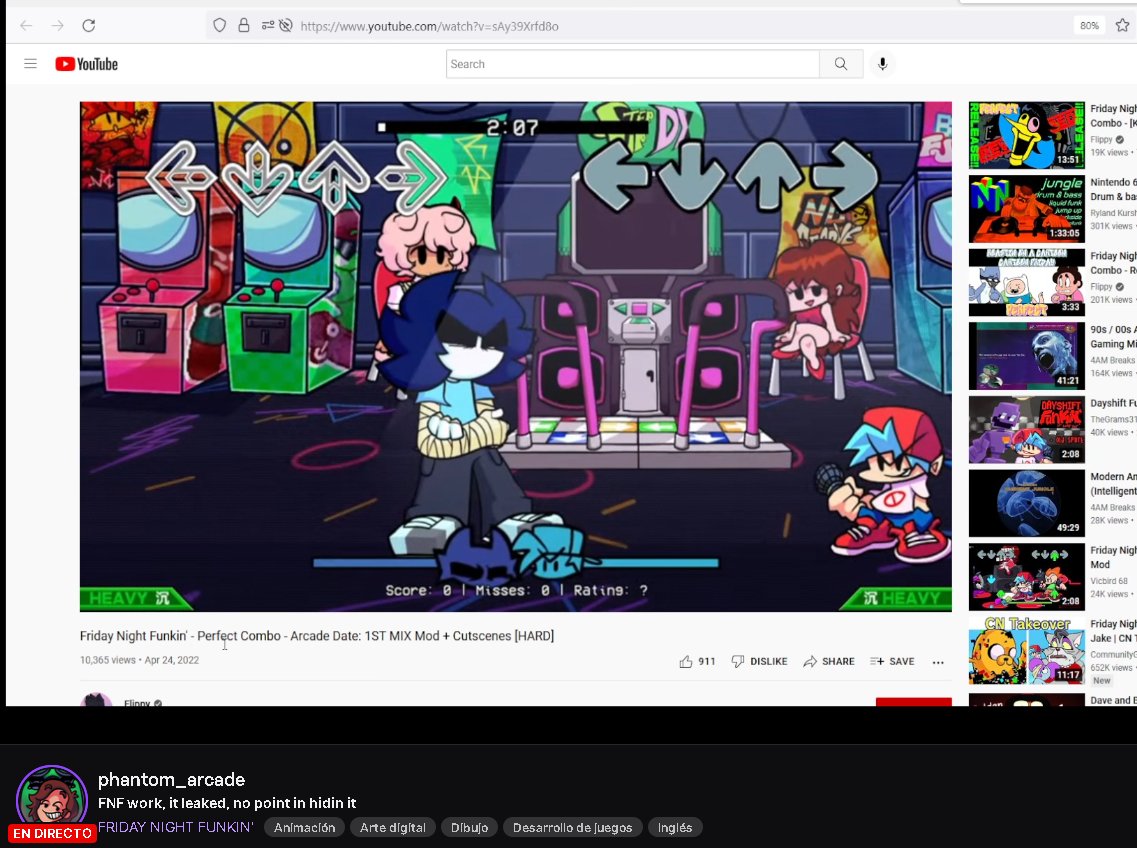The image size is (1137, 848).
Task: Open the cartoon characters 3:33 video thumbnail
Action: click(x=1027, y=282)
